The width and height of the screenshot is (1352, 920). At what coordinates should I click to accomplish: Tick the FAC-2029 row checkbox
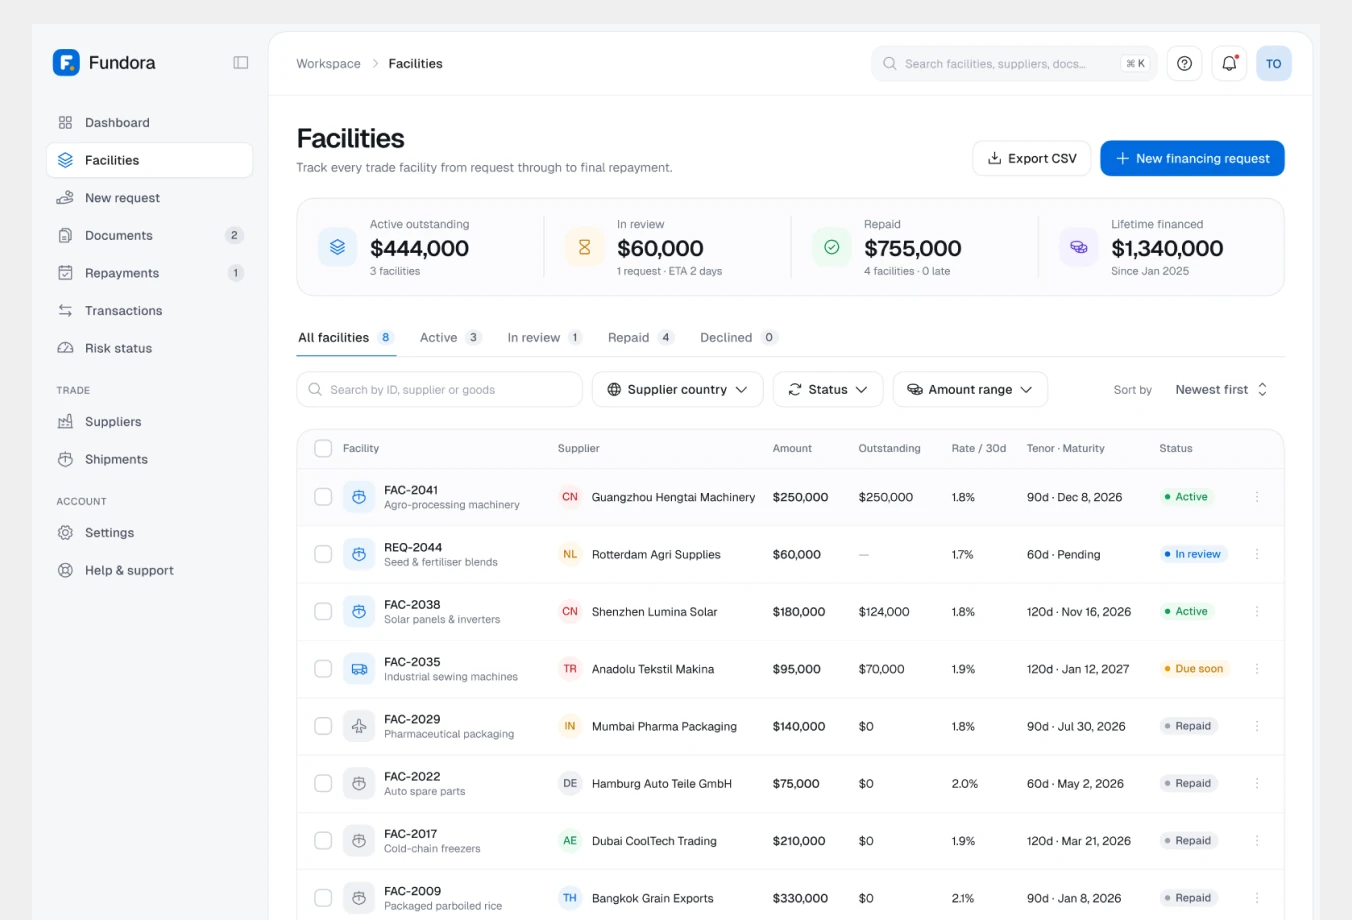pos(323,726)
